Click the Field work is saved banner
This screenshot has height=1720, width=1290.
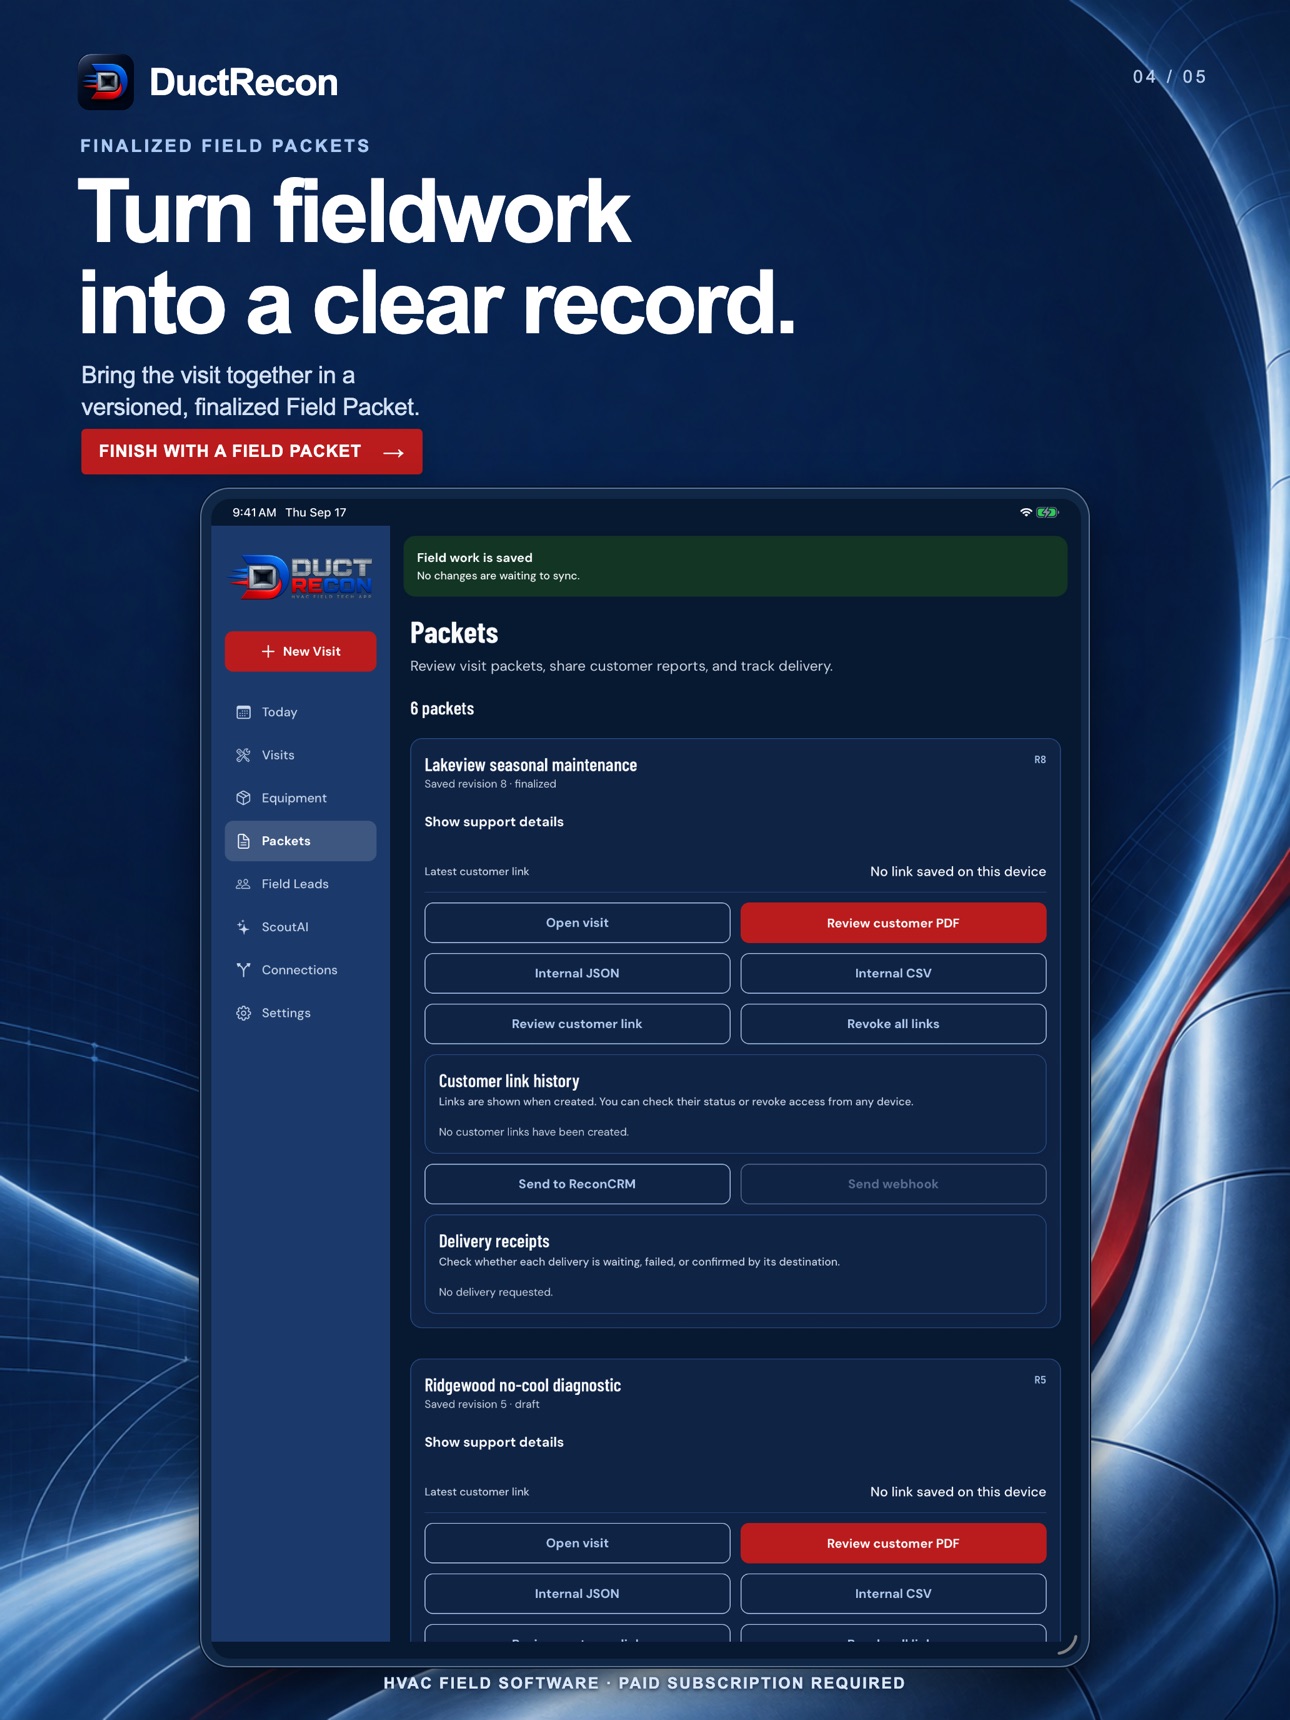point(735,566)
